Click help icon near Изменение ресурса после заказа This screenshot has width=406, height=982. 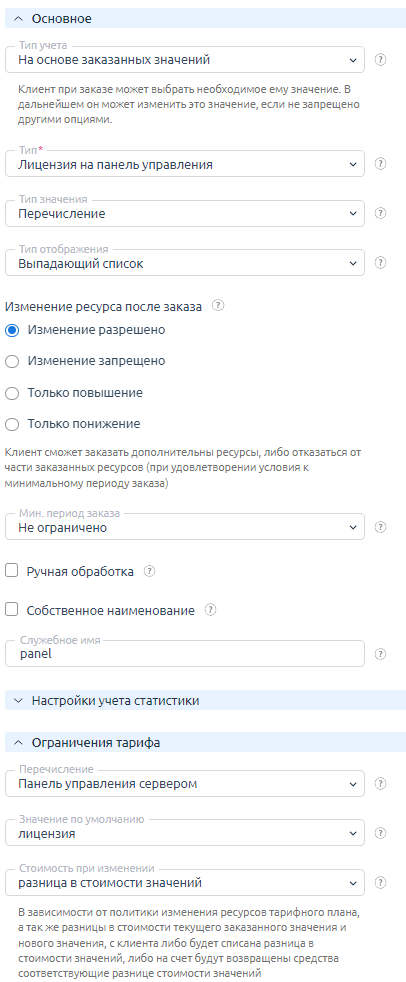point(218,306)
